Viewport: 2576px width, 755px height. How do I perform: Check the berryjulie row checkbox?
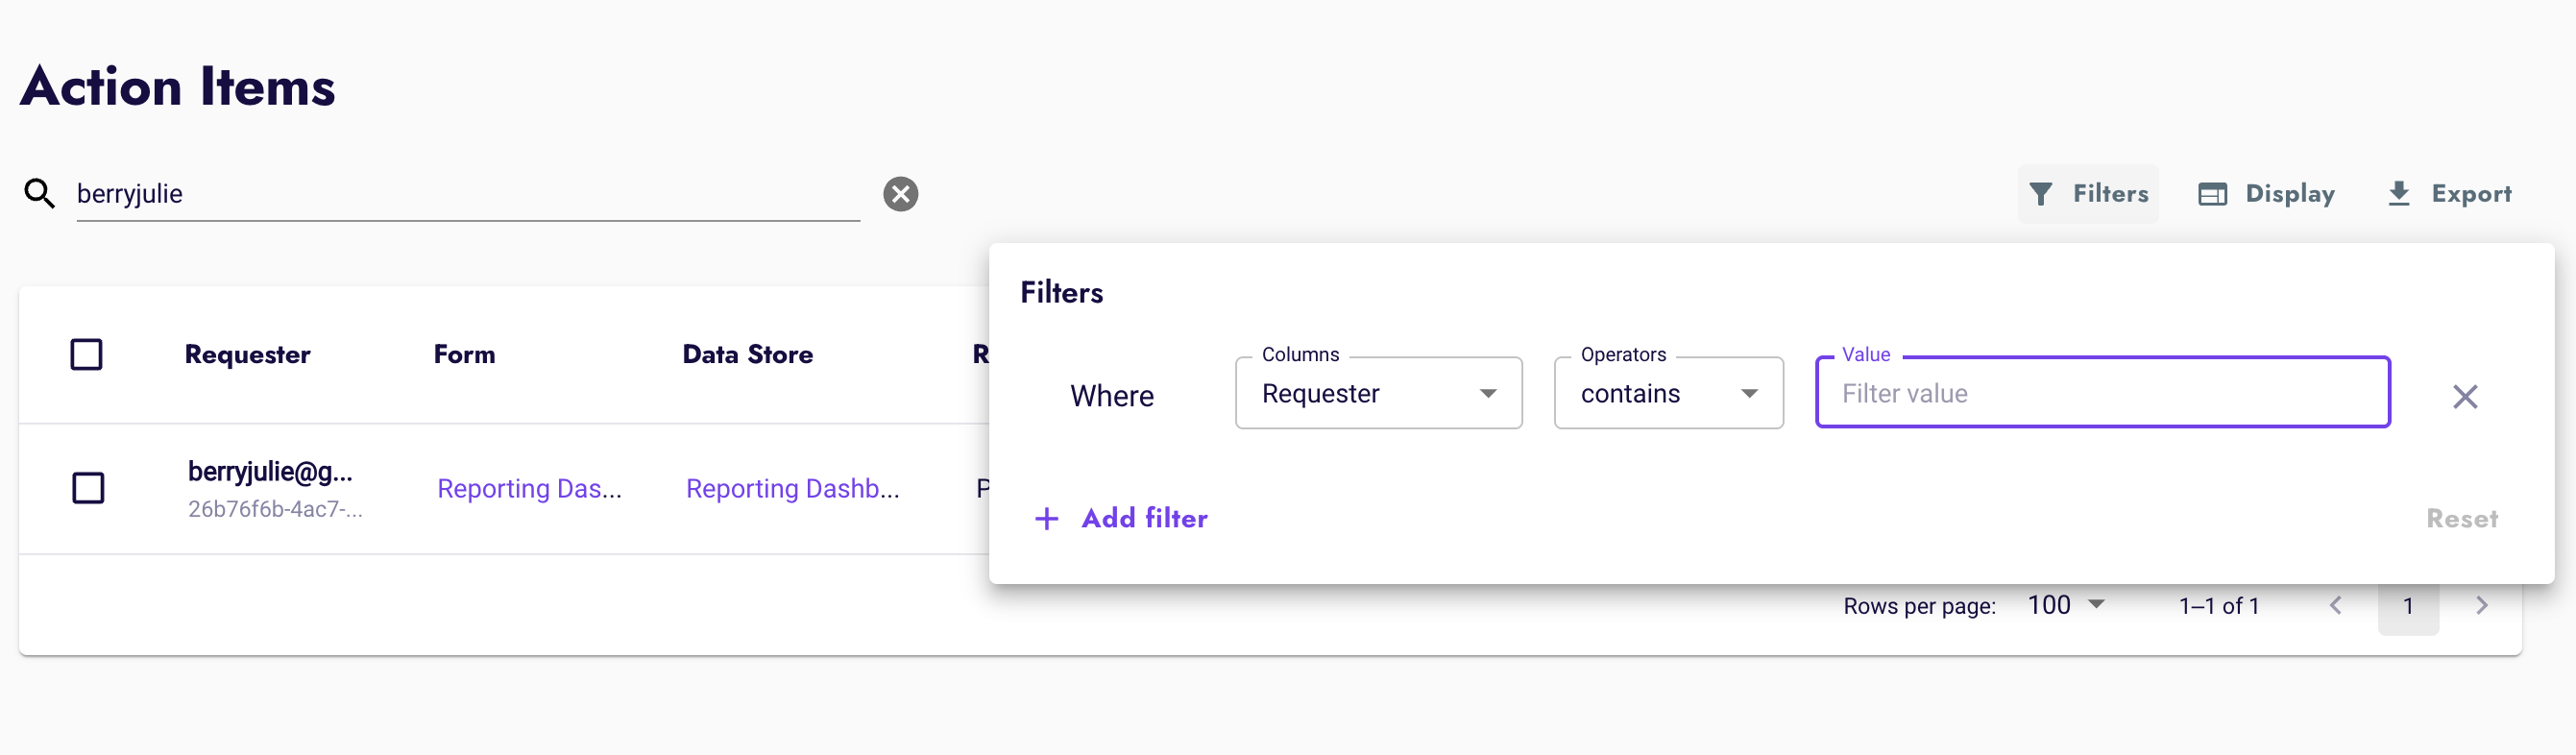click(88, 488)
